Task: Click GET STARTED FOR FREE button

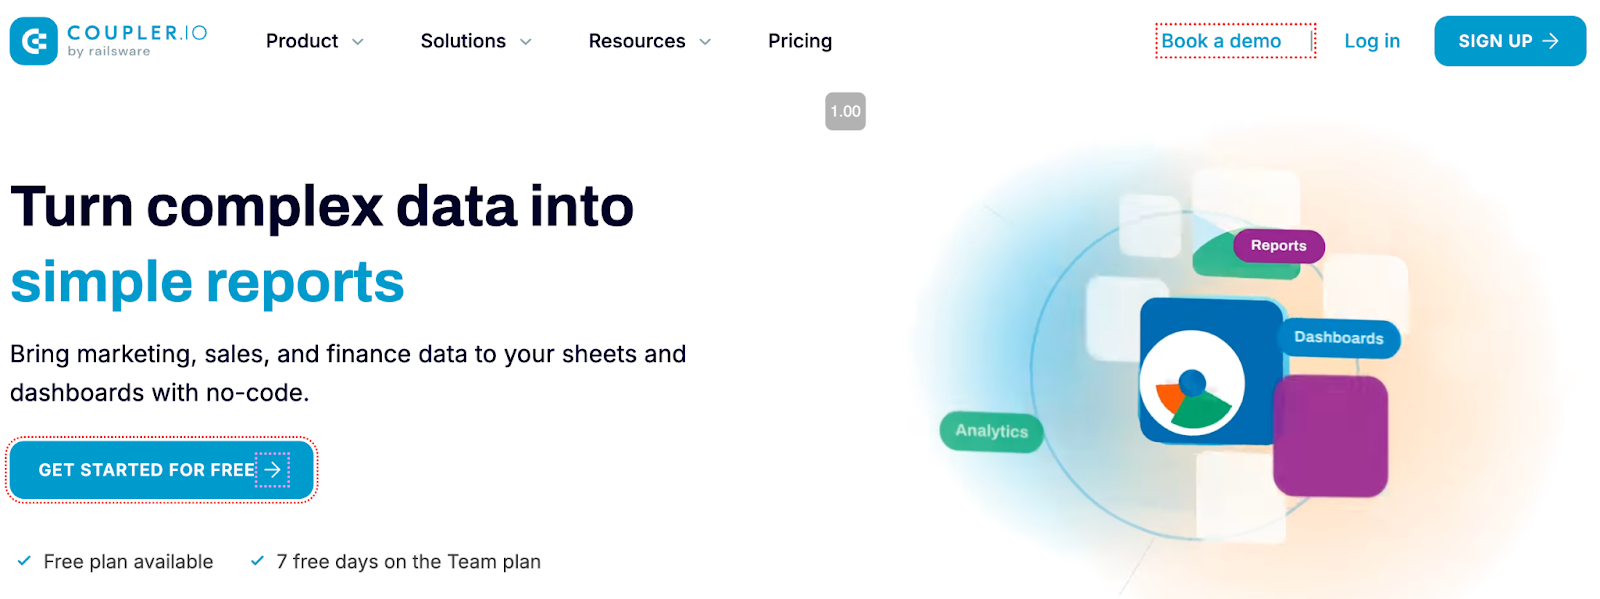Action: (162, 470)
